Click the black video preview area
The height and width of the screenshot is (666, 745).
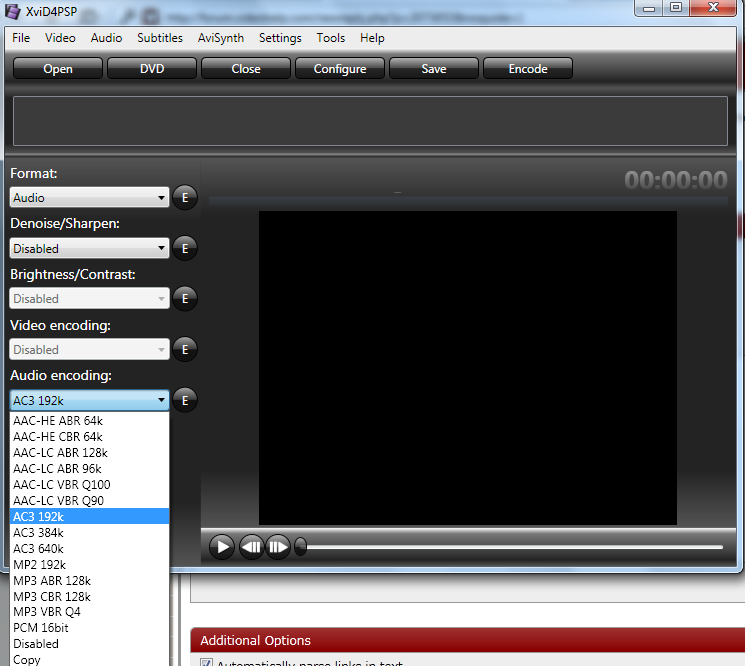tap(468, 368)
